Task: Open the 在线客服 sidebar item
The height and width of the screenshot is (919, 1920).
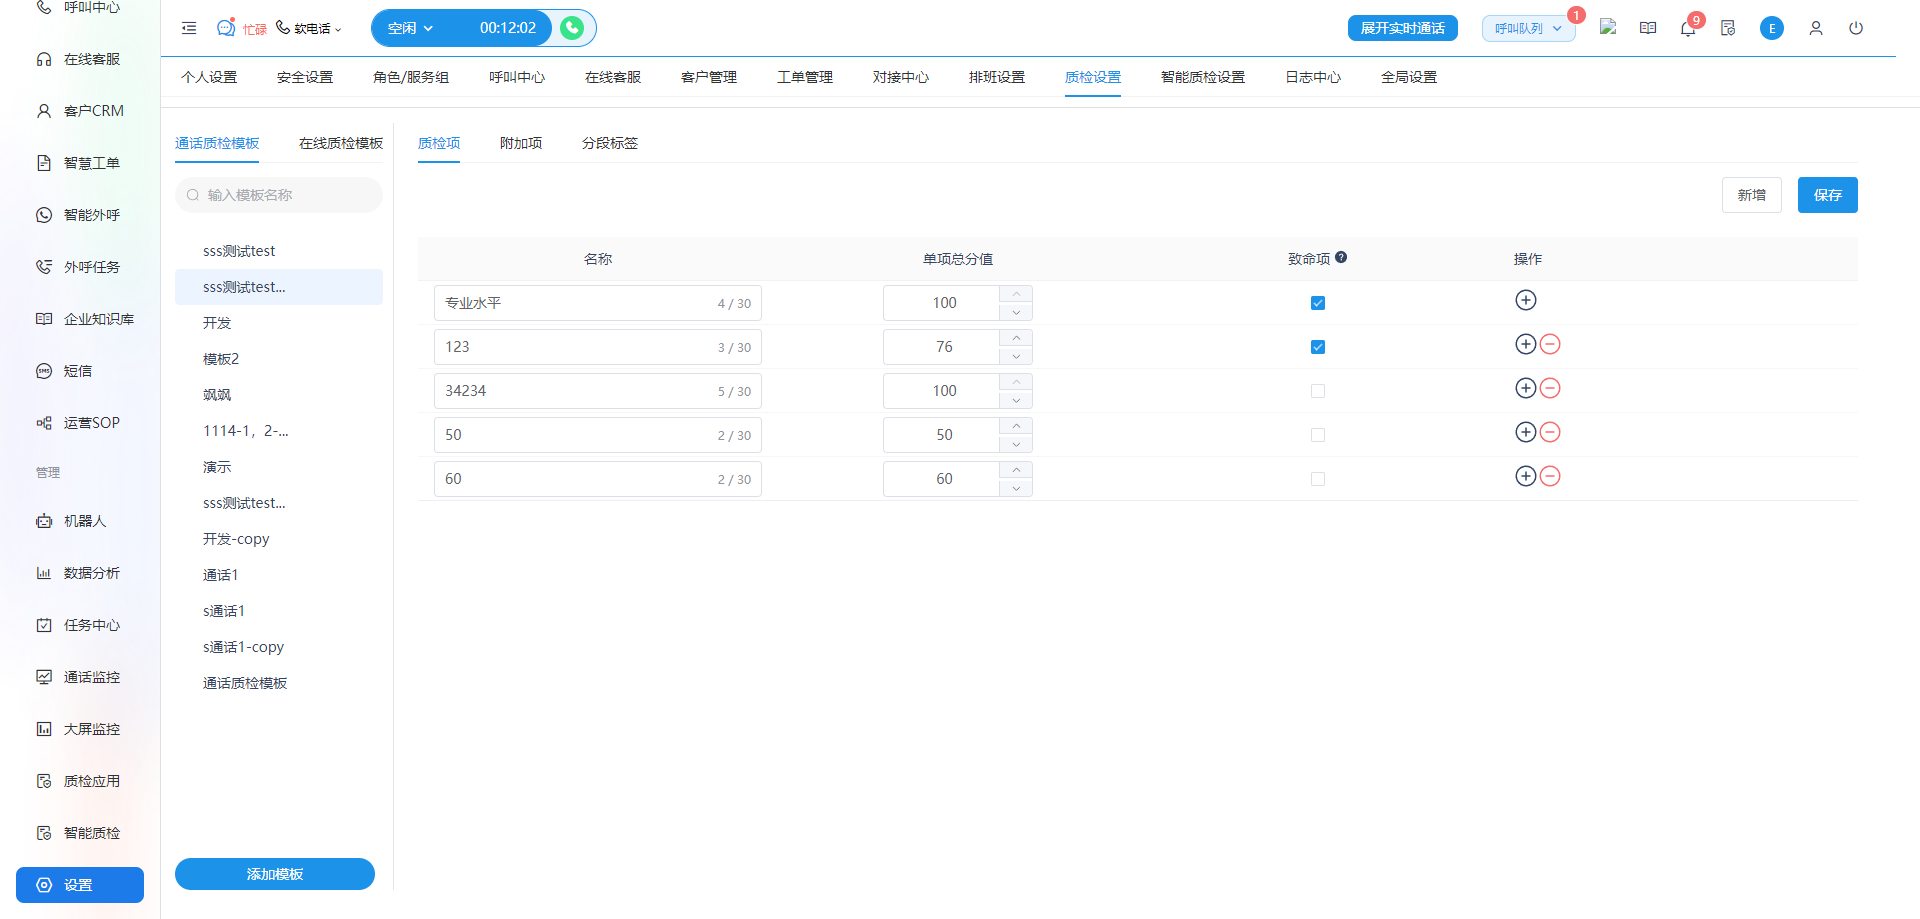Action: (x=80, y=59)
